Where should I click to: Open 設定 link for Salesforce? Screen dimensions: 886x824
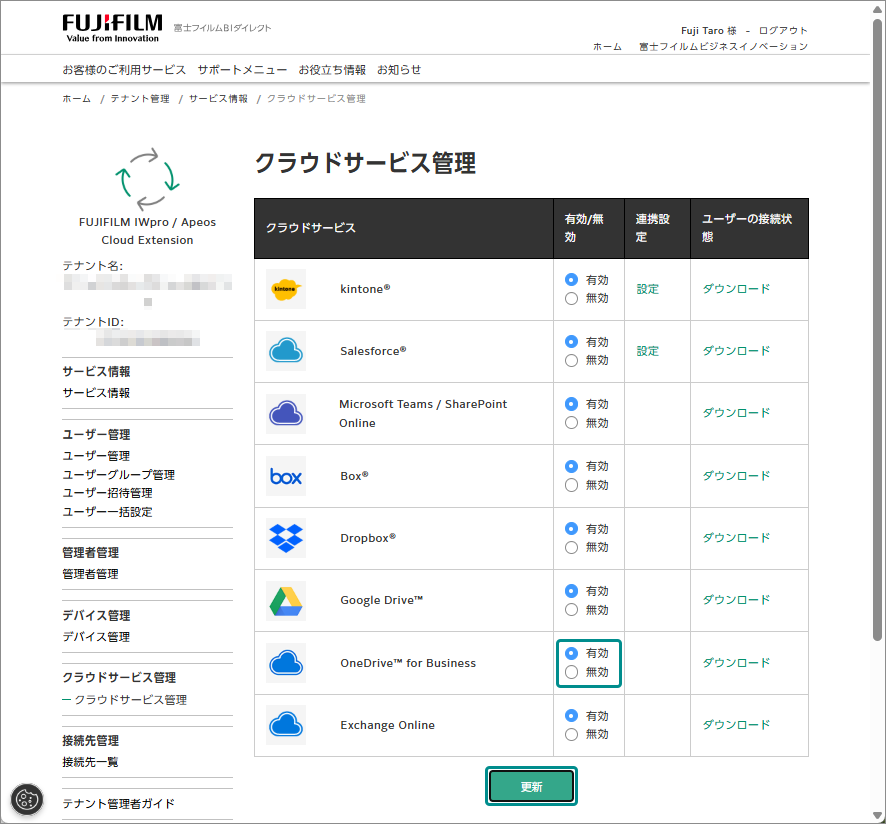(648, 351)
